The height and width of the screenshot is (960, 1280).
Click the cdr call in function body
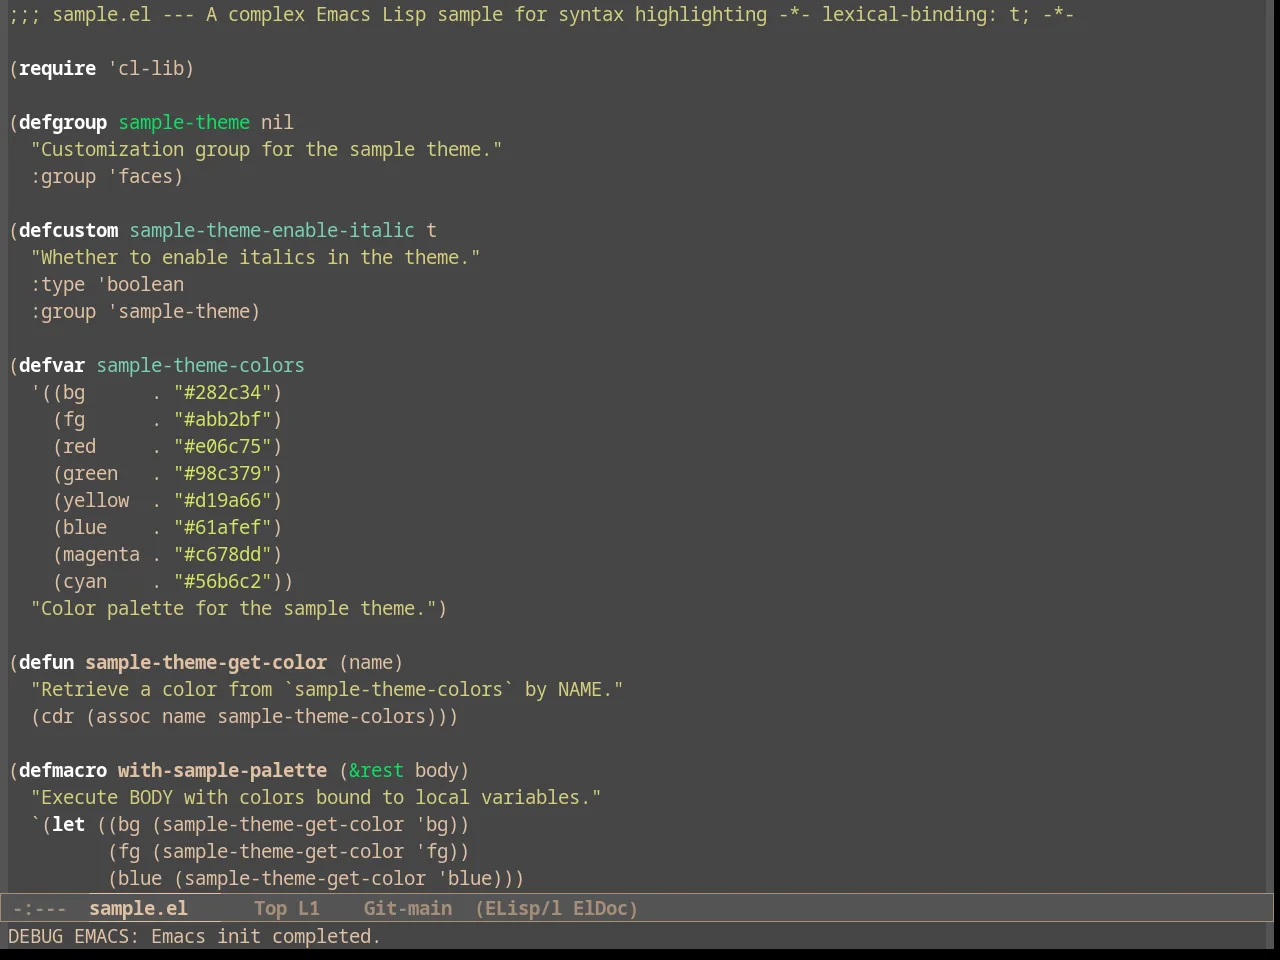tap(58, 716)
